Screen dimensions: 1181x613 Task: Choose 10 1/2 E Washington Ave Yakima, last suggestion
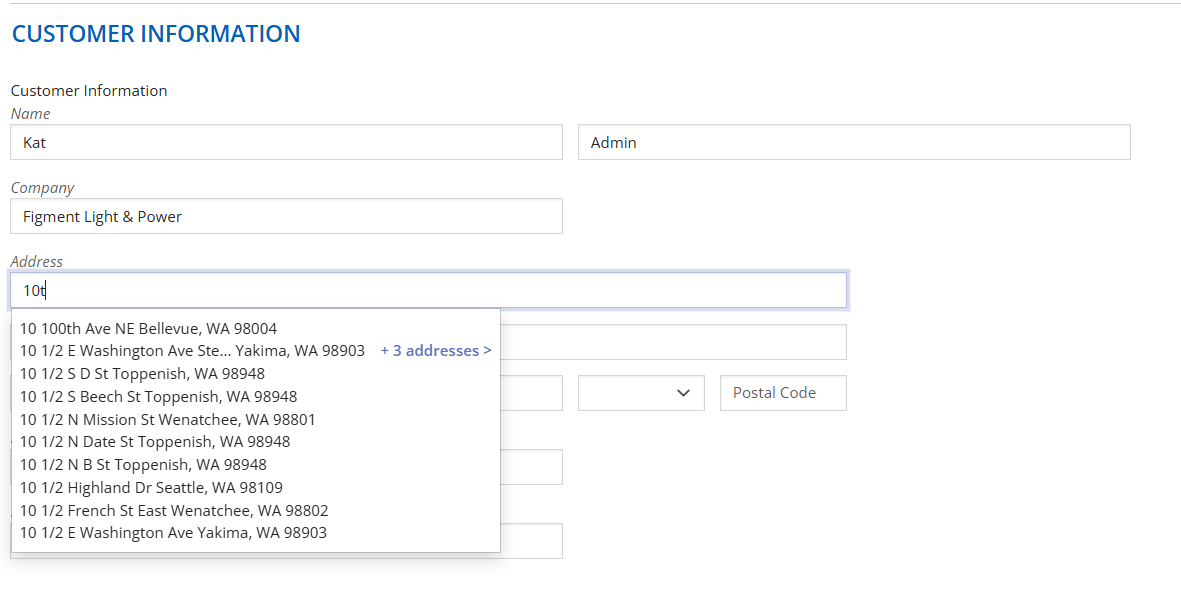point(173,533)
